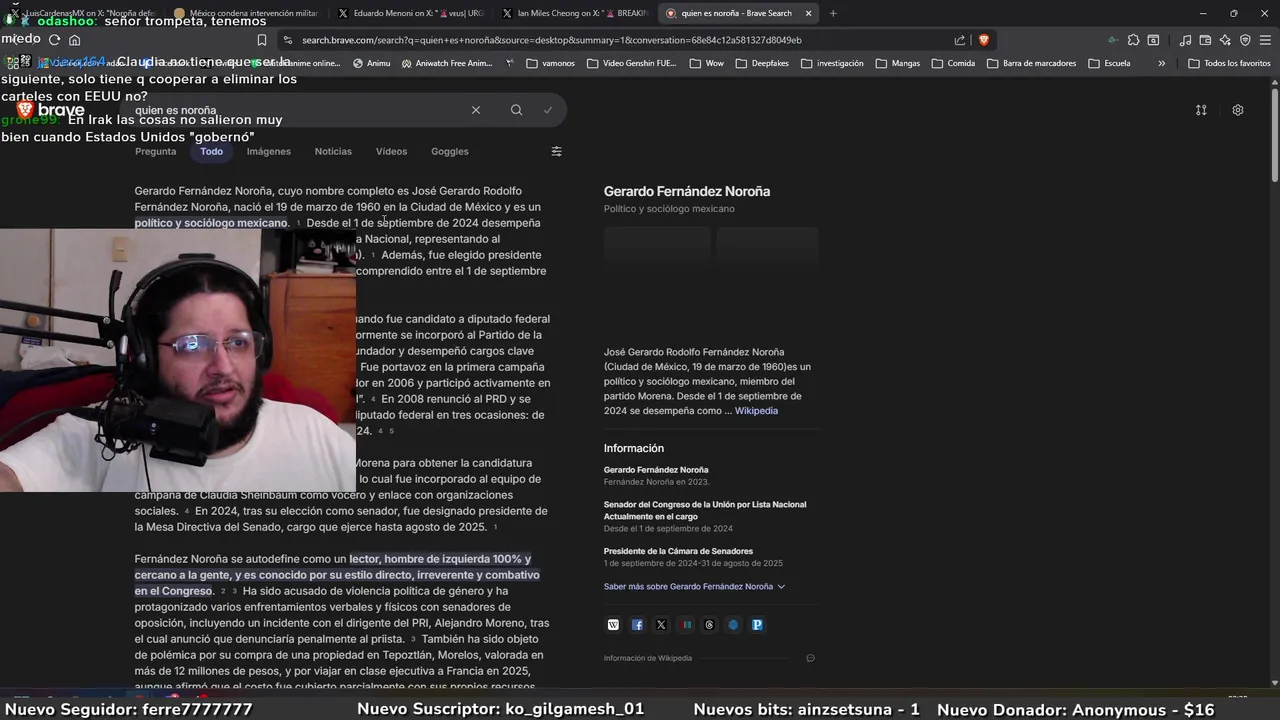
Task: Open the browser hamburger menu
Action: (1265, 40)
